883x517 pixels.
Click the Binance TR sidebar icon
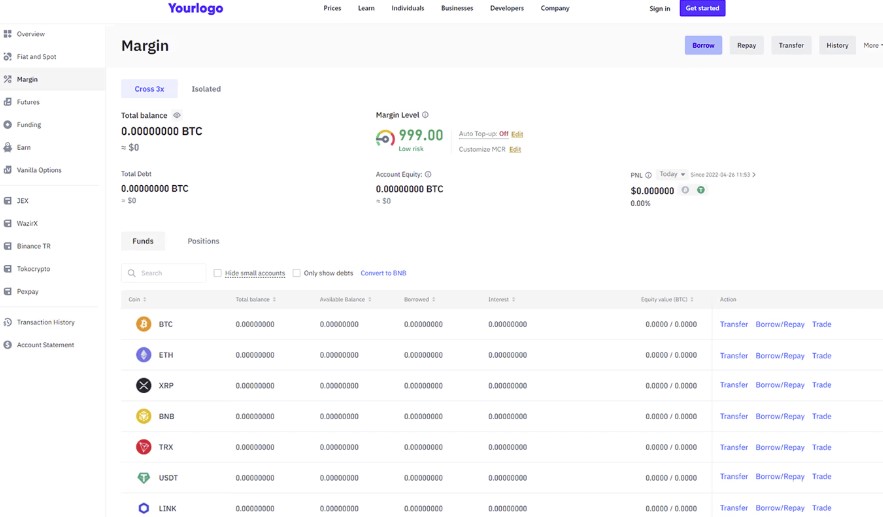7,246
